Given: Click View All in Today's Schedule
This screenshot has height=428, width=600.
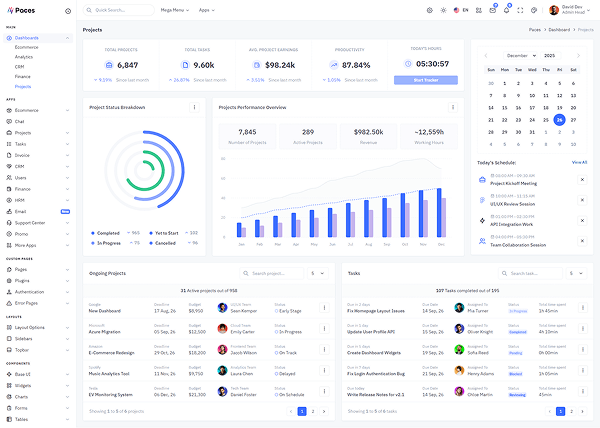Looking at the screenshot, I should (x=579, y=161).
